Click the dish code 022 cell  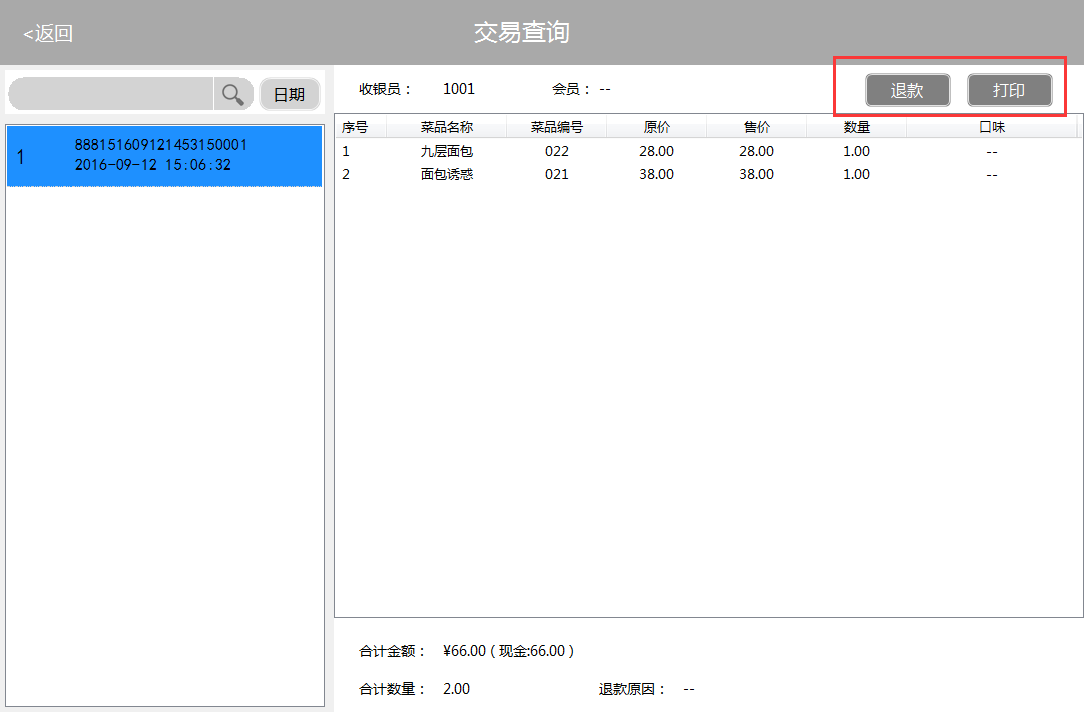coord(556,151)
